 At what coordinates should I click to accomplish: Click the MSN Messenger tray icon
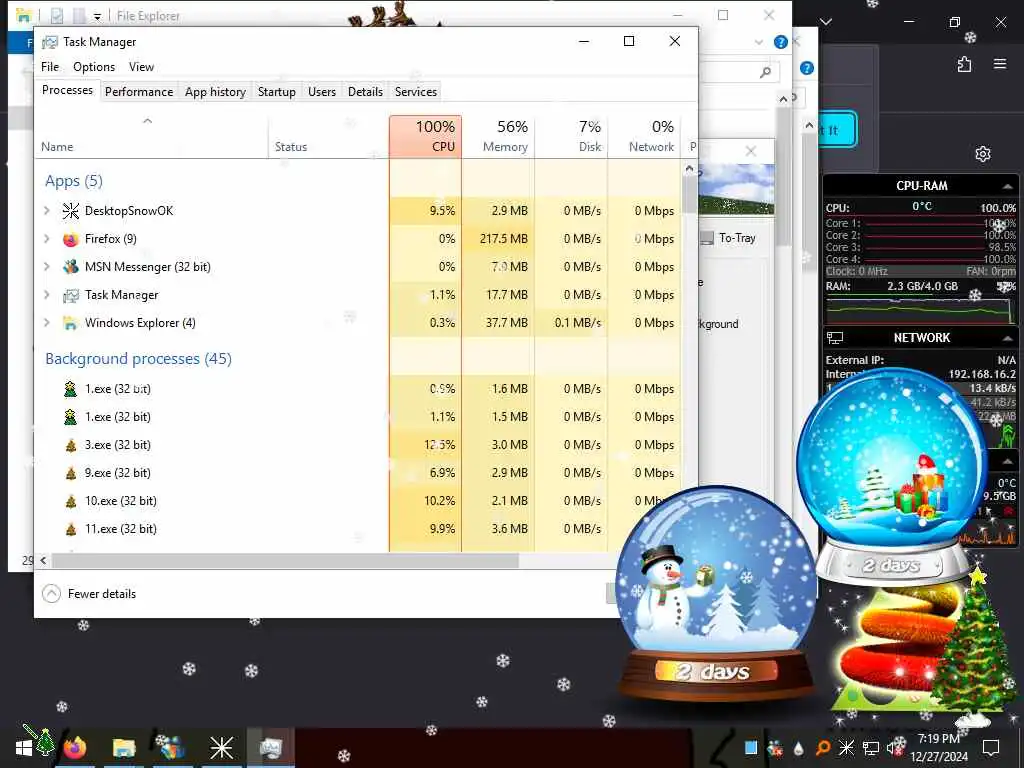[775, 748]
